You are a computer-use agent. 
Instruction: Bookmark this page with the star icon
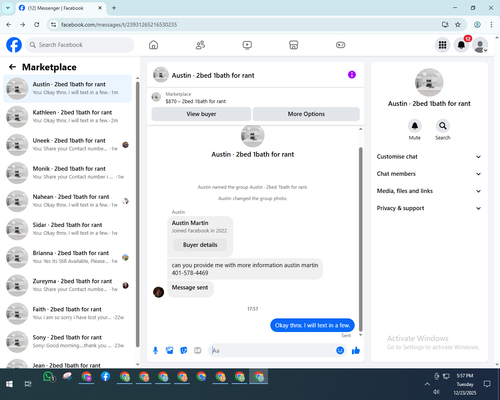coord(458,25)
